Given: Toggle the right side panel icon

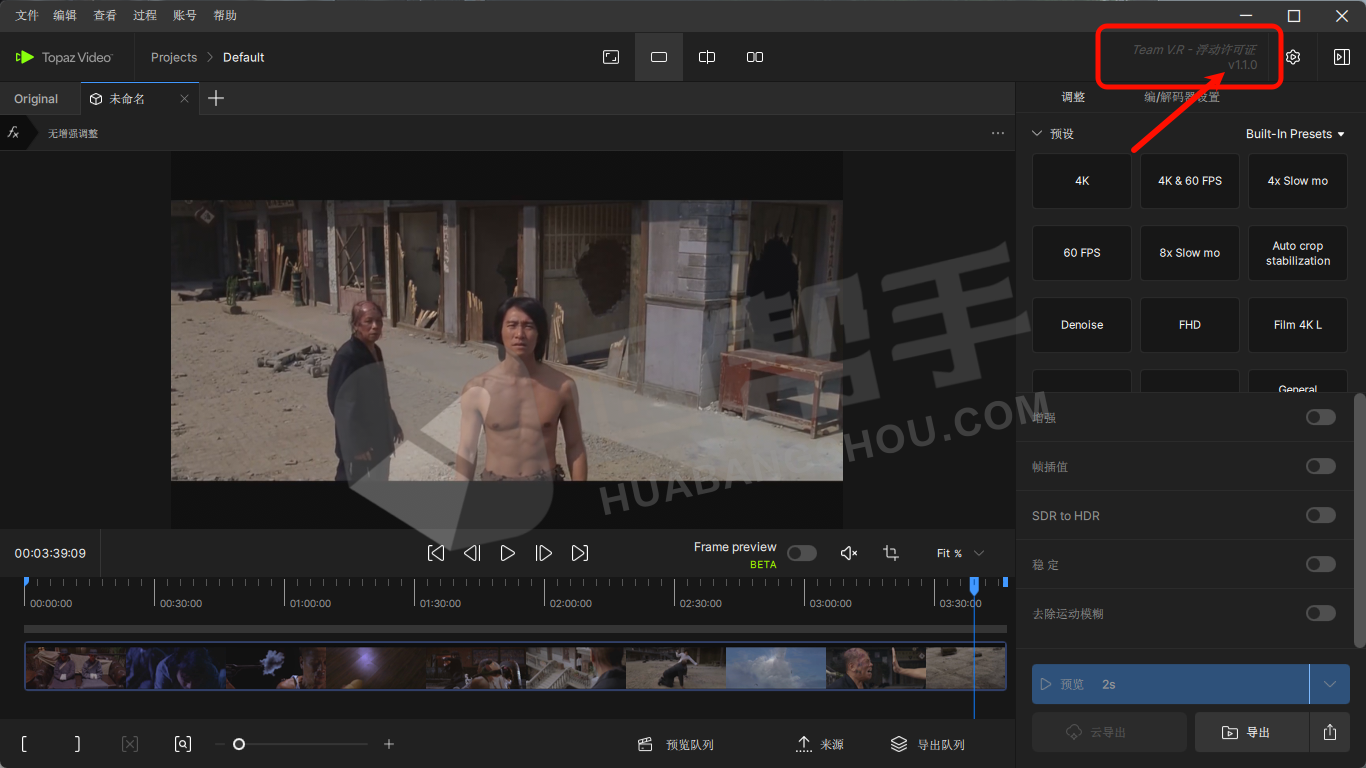Looking at the screenshot, I should (x=1341, y=57).
